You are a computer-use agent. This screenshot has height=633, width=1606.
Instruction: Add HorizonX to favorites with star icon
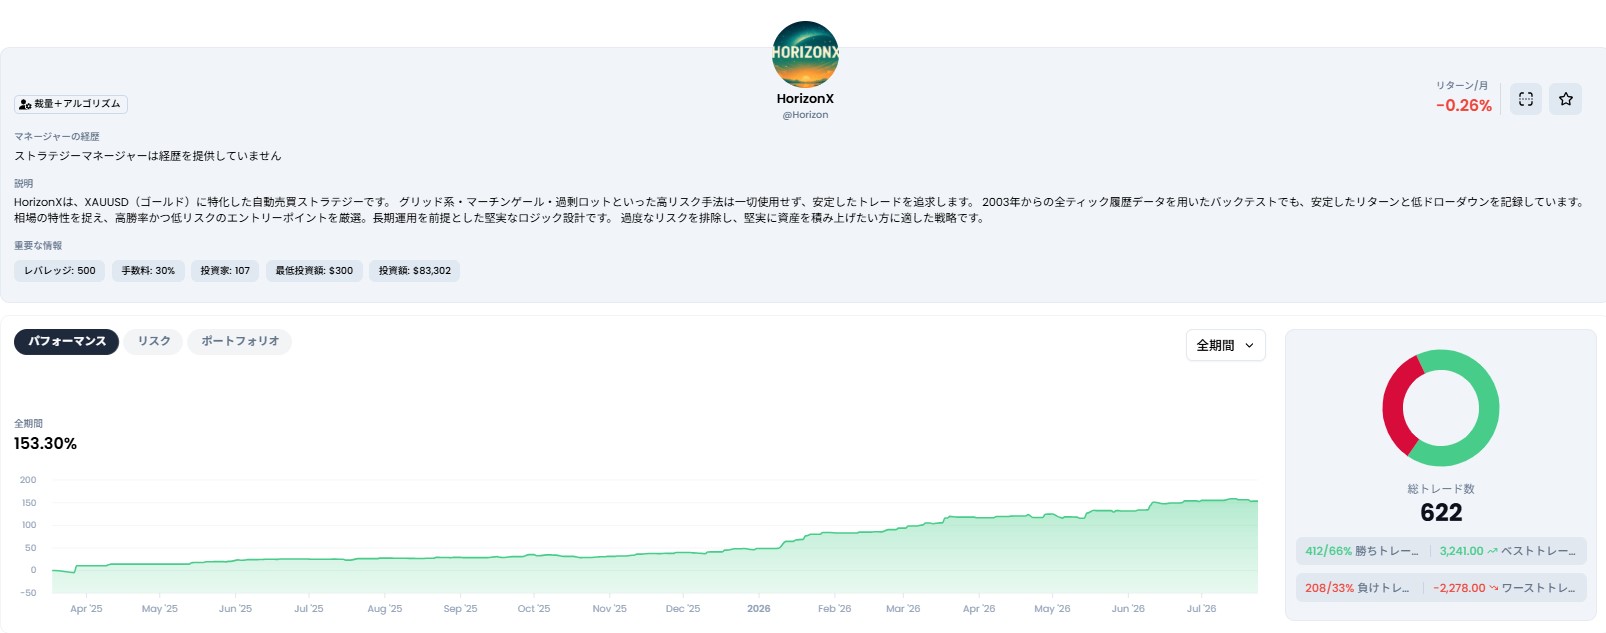[1565, 99]
